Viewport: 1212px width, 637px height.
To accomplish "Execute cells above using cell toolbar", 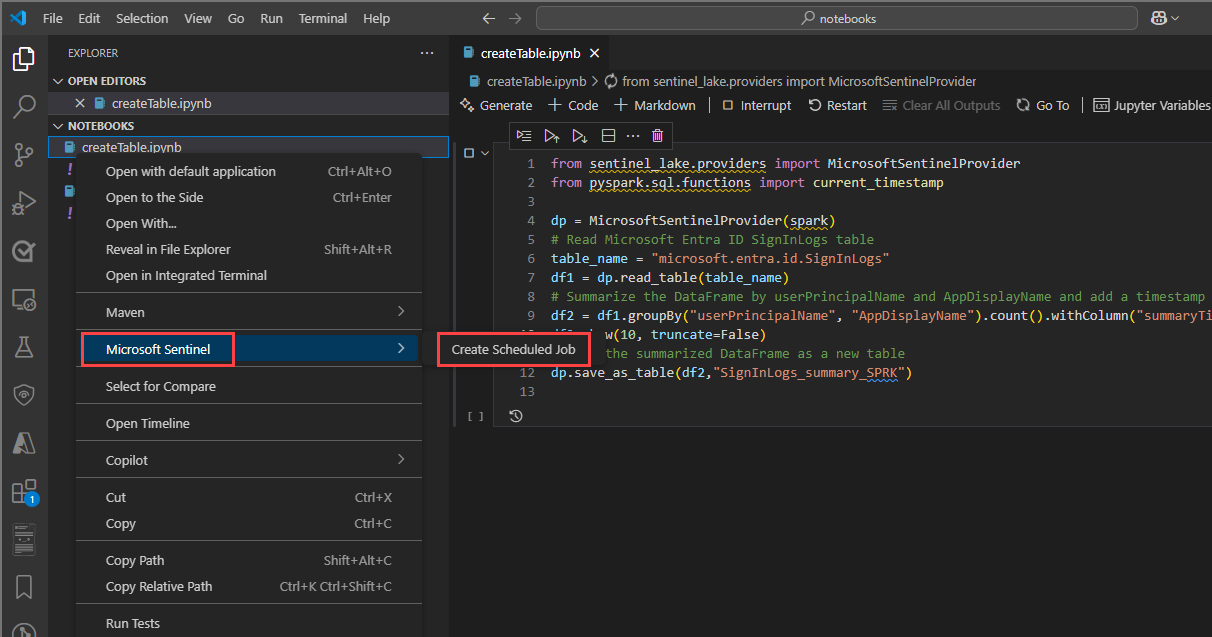I will click(x=551, y=136).
